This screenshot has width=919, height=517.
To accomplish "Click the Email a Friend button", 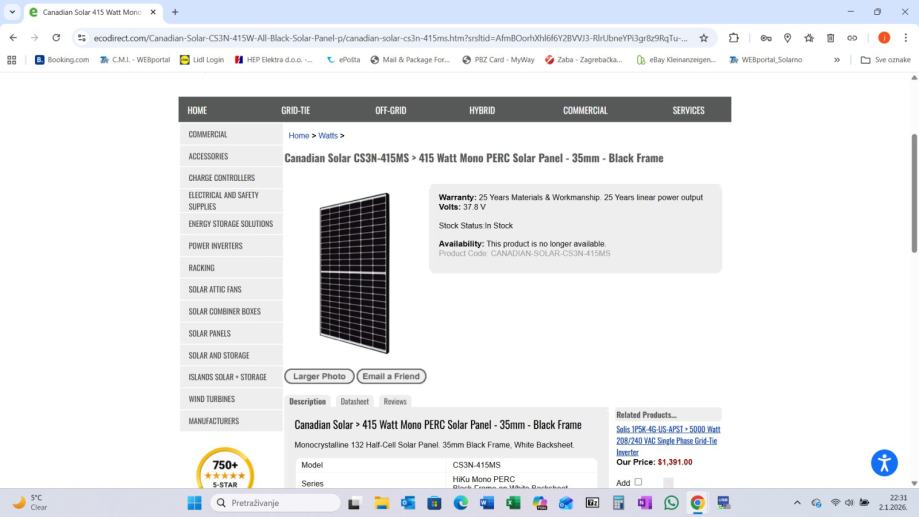I will click(x=391, y=376).
